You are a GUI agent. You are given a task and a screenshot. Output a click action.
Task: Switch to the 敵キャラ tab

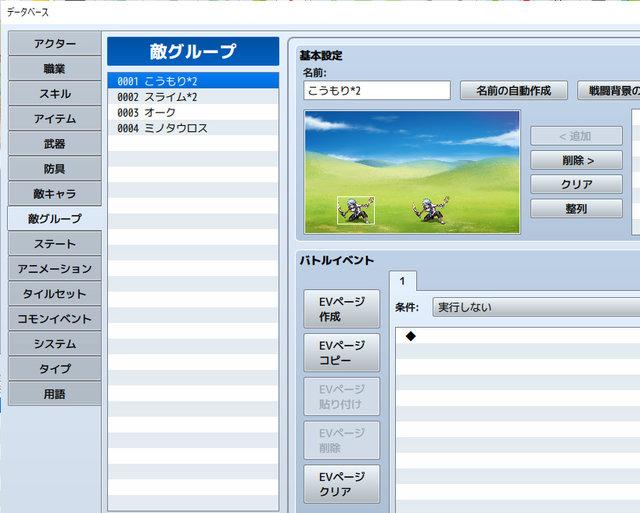(x=55, y=193)
